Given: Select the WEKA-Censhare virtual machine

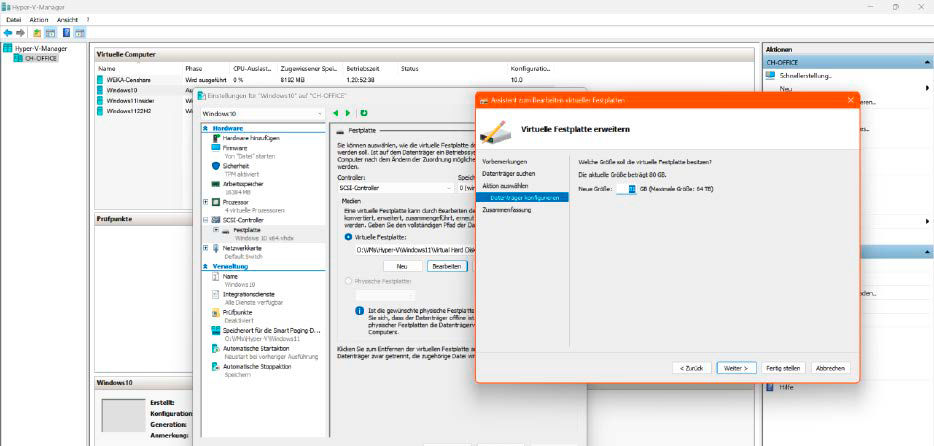Looking at the screenshot, I should (x=128, y=80).
